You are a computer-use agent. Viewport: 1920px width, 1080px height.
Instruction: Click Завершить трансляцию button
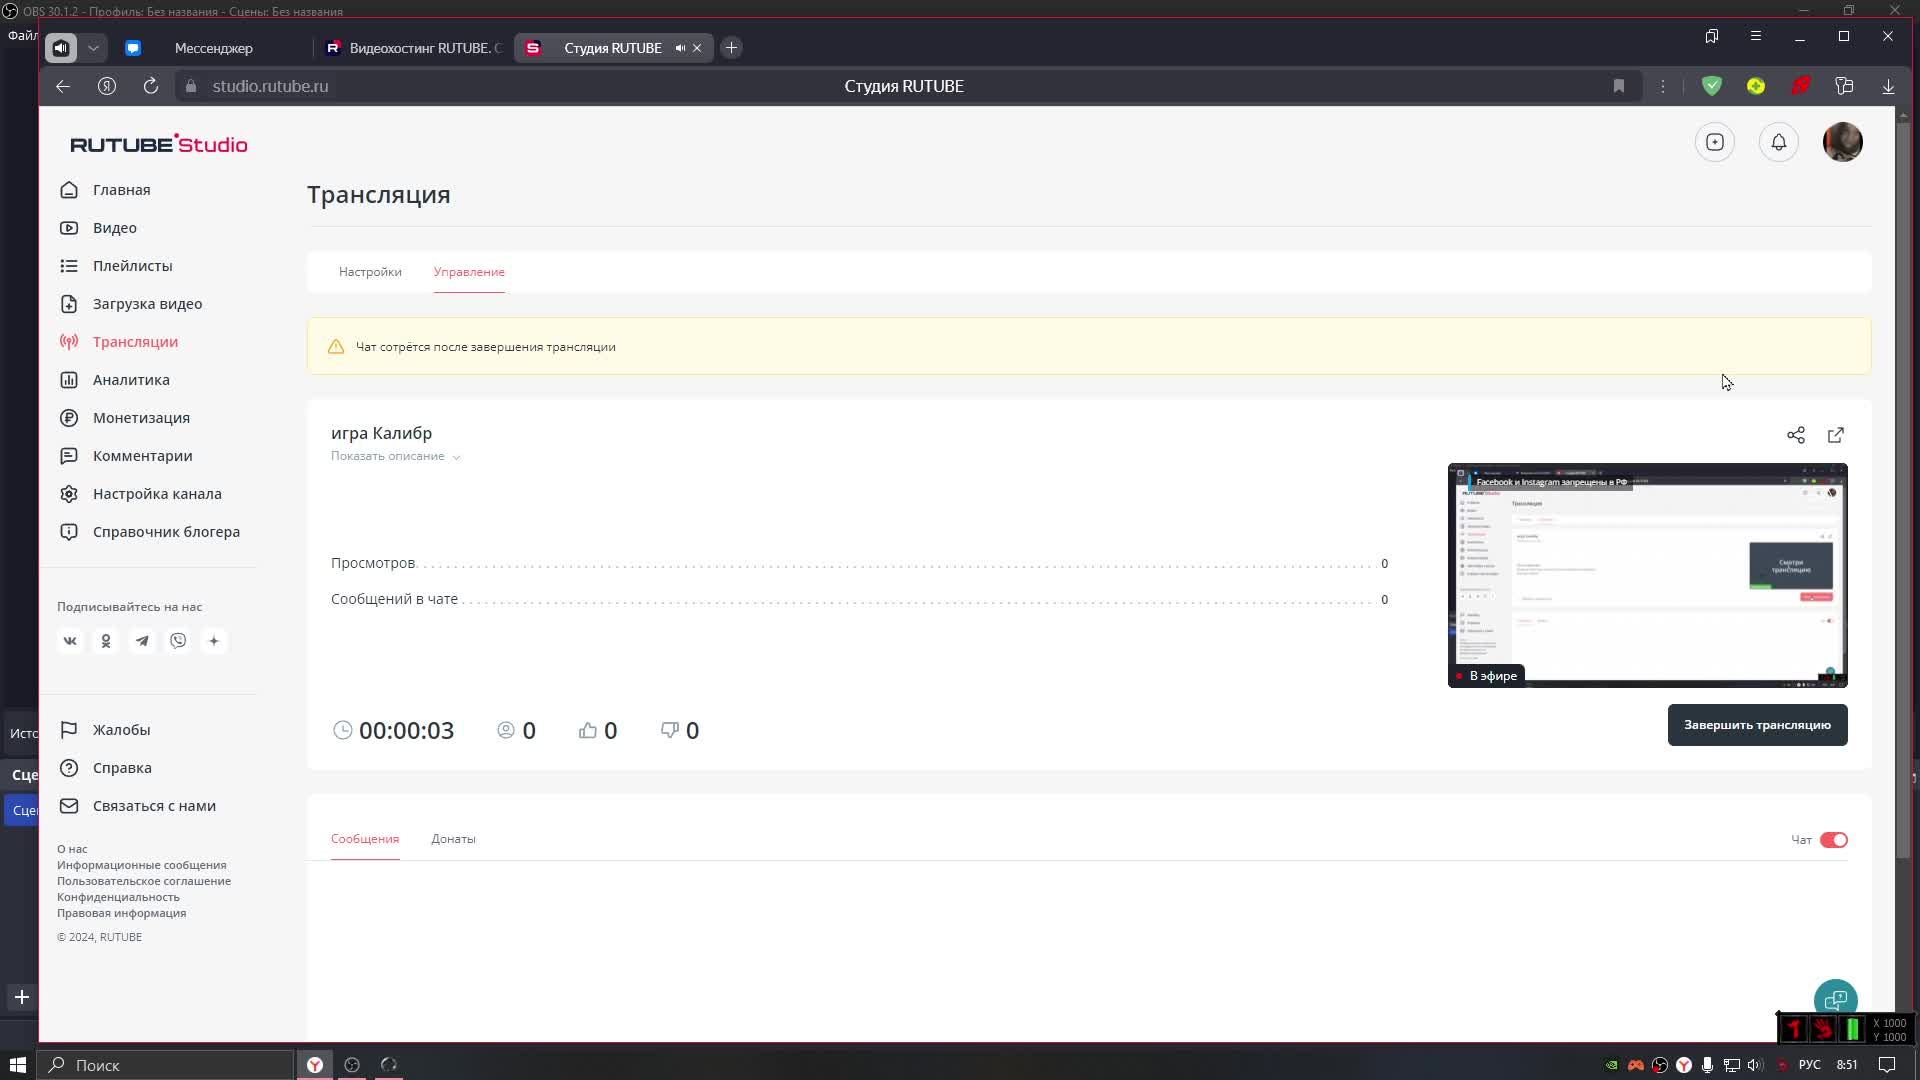tap(1757, 725)
